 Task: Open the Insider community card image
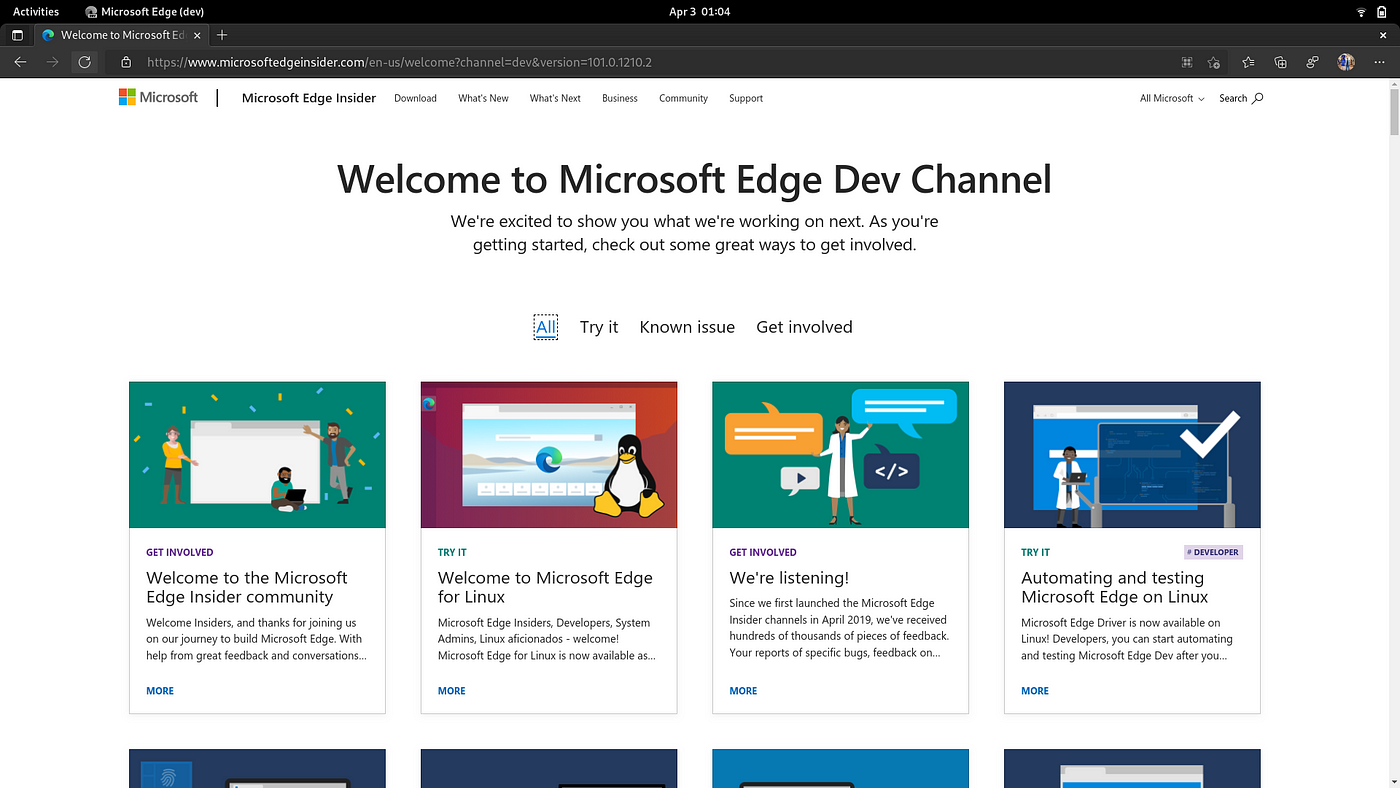click(257, 455)
